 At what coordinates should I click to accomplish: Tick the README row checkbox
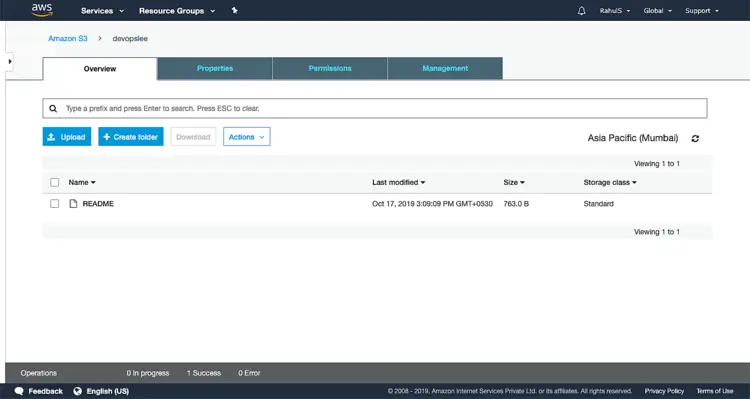coord(55,204)
